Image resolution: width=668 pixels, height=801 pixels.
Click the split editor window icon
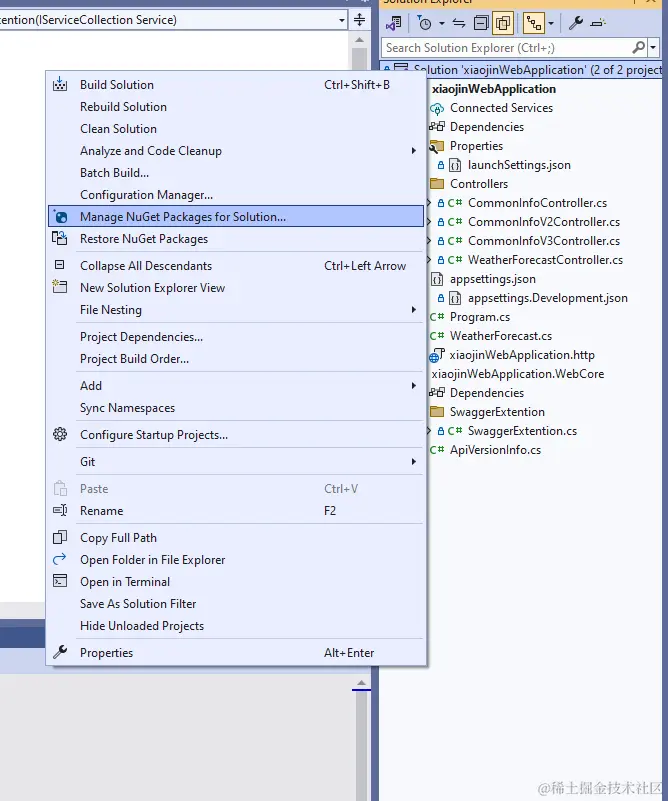tap(360, 19)
